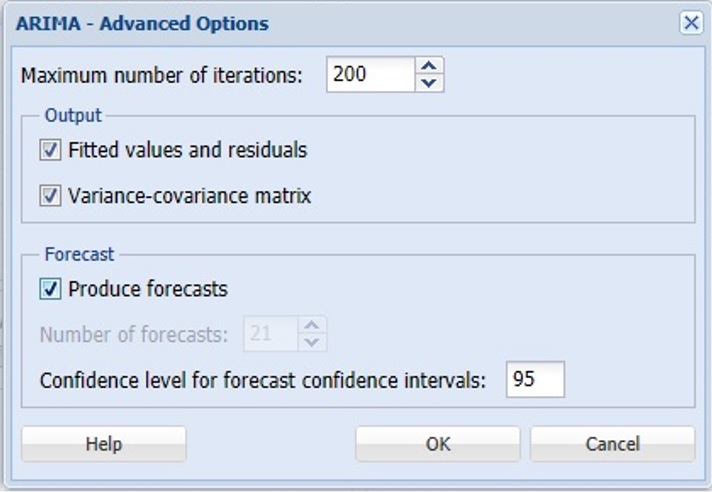712x492 pixels.
Task: Increase maximum number of iterations
Action: (x=429, y=66)
